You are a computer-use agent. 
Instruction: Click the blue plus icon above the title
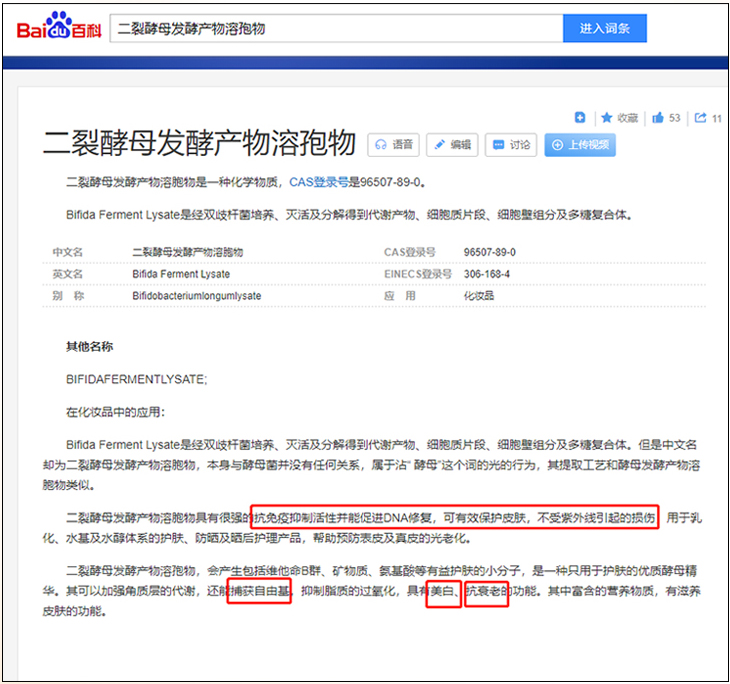tap(580, 117)
